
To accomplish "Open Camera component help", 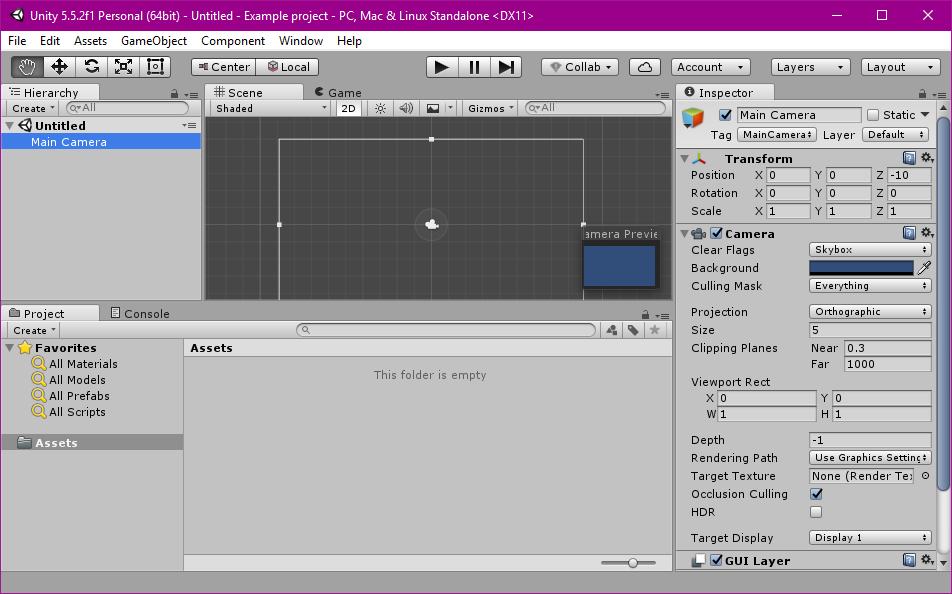I will [909, 233].
